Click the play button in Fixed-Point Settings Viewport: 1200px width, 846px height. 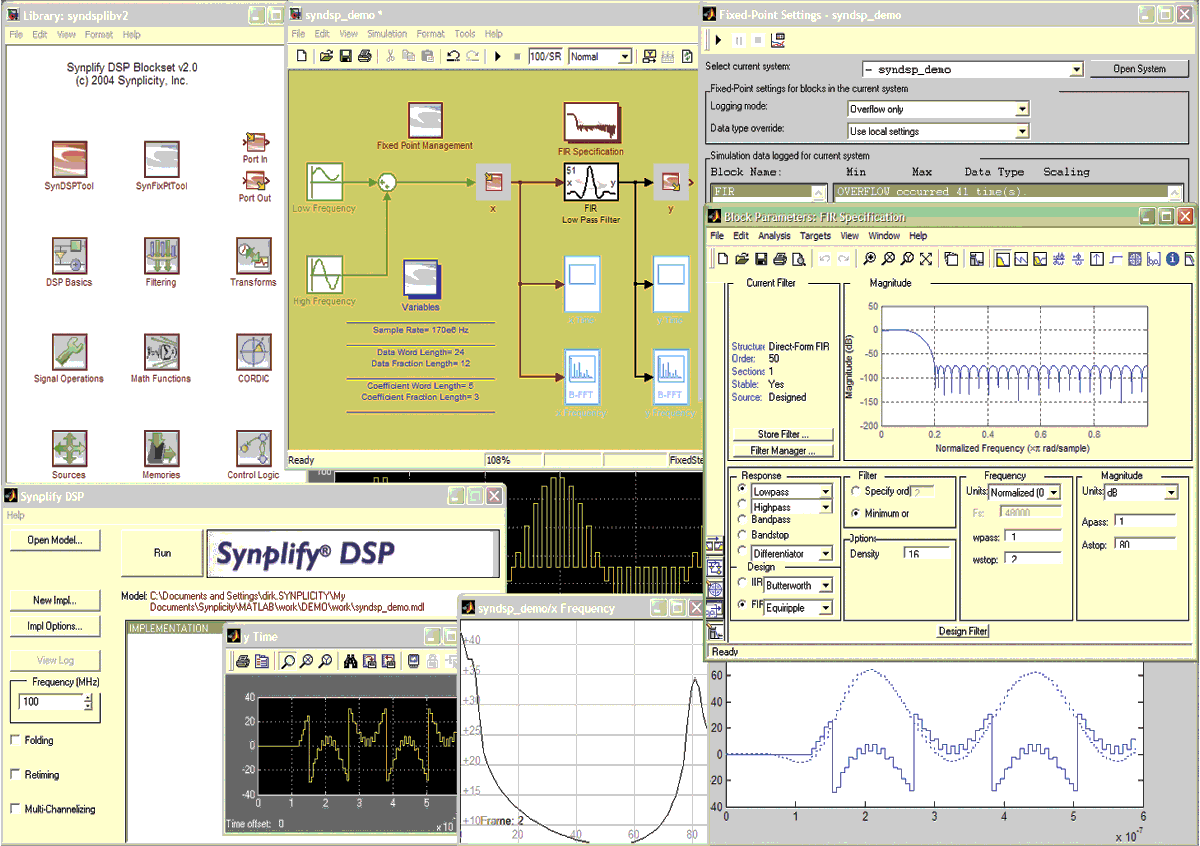(x=719, y=40)
